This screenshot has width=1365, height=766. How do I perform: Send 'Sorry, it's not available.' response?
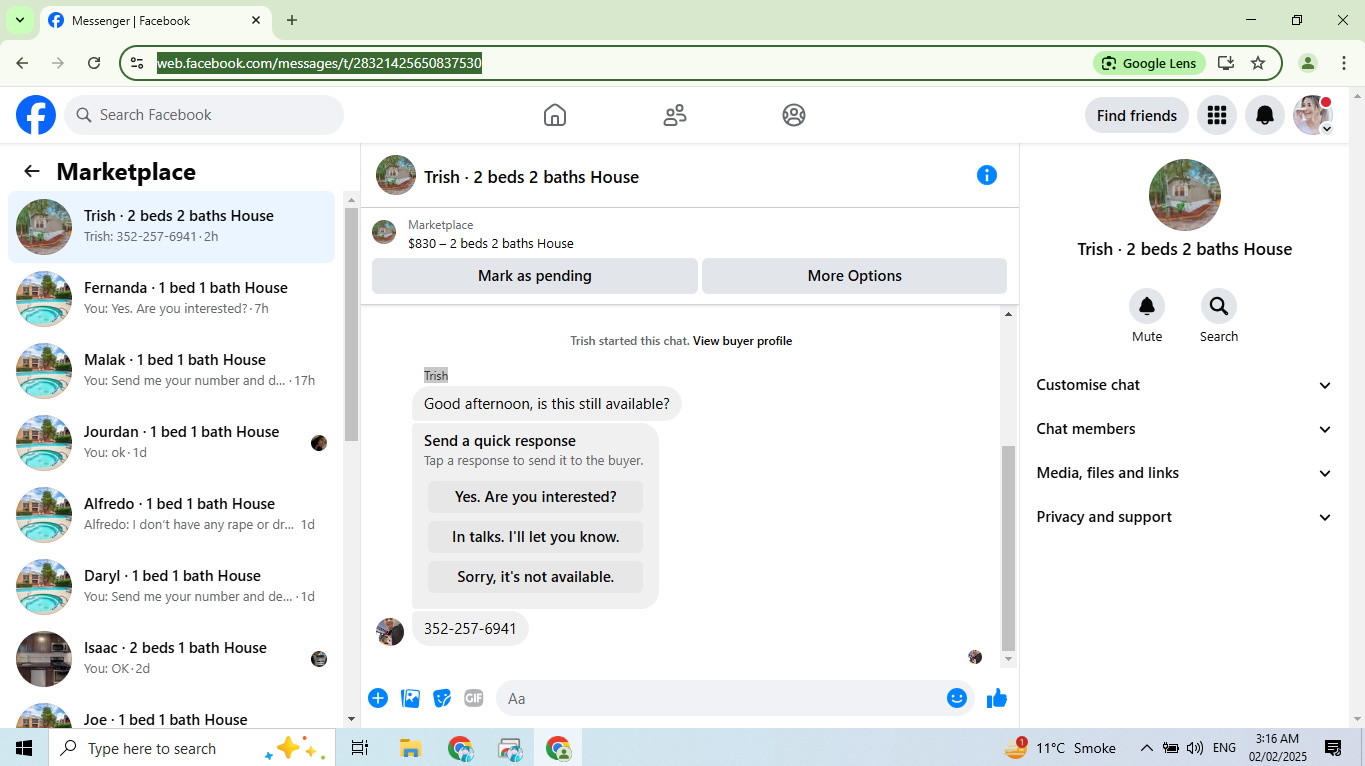pyautogui.click(x=535, y=577)
